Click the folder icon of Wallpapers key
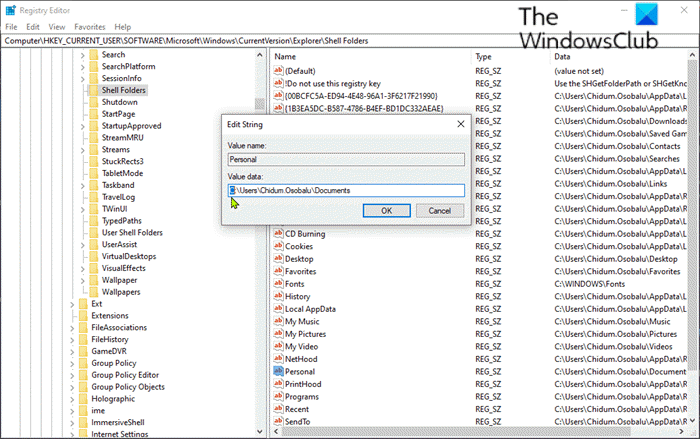 [94, 292]
